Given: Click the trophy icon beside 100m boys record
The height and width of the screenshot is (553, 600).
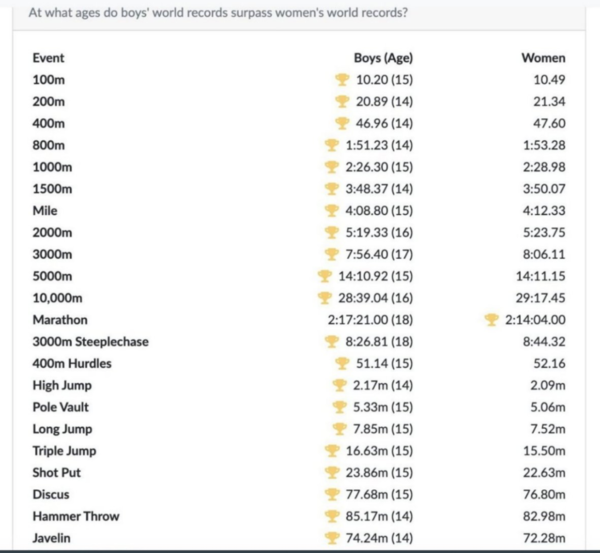Looking at the screenshot, I should pos(342,80).
